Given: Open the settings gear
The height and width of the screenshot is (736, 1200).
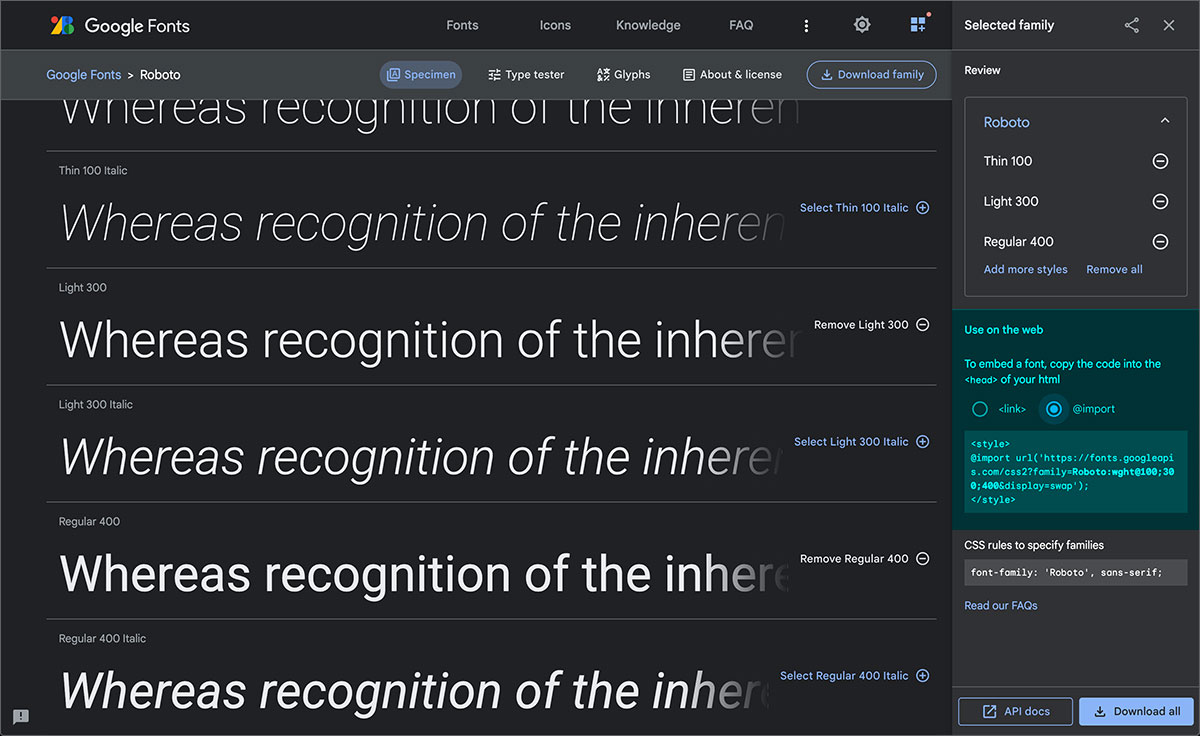Looking at the screenshot, I should click(x=861, y=25).
